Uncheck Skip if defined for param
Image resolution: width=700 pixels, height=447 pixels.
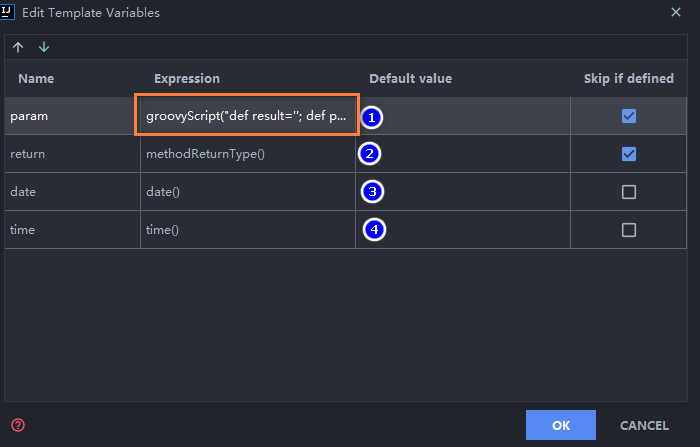(x=628, y=116)
